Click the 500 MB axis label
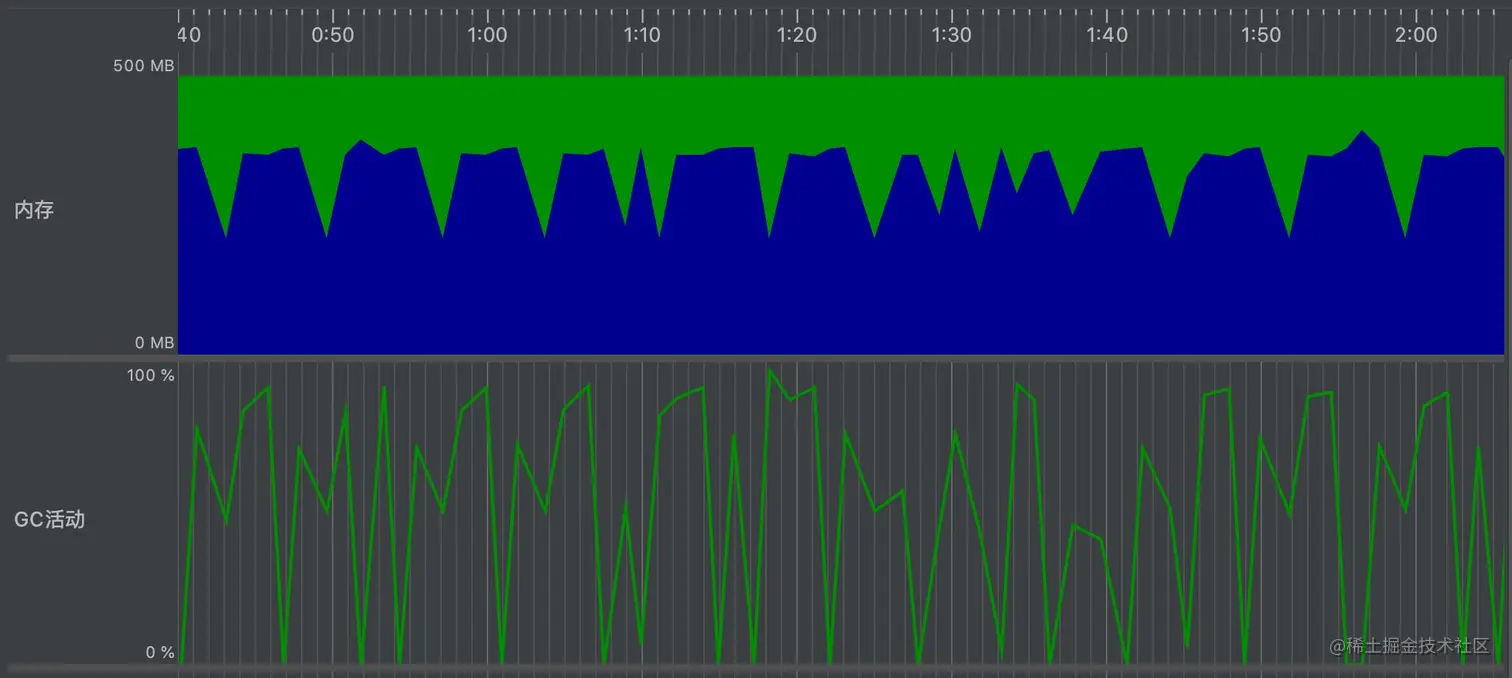The height and width of the screenshot is (678, 1512). click(145, 66)
